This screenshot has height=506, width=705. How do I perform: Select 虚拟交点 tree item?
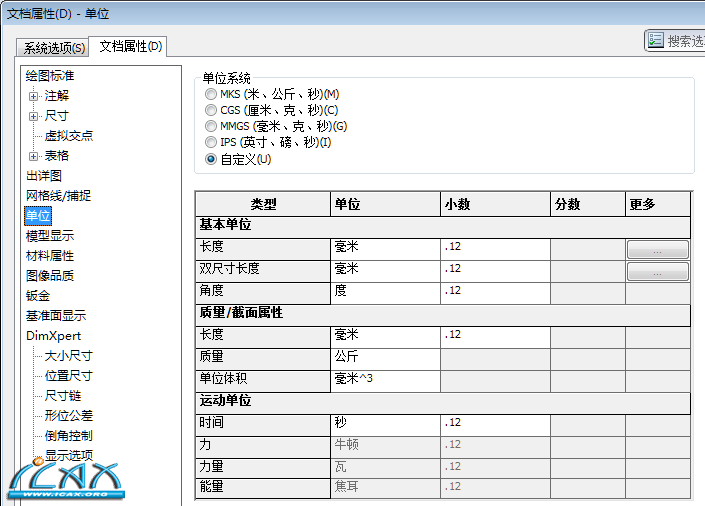[69, 136]
